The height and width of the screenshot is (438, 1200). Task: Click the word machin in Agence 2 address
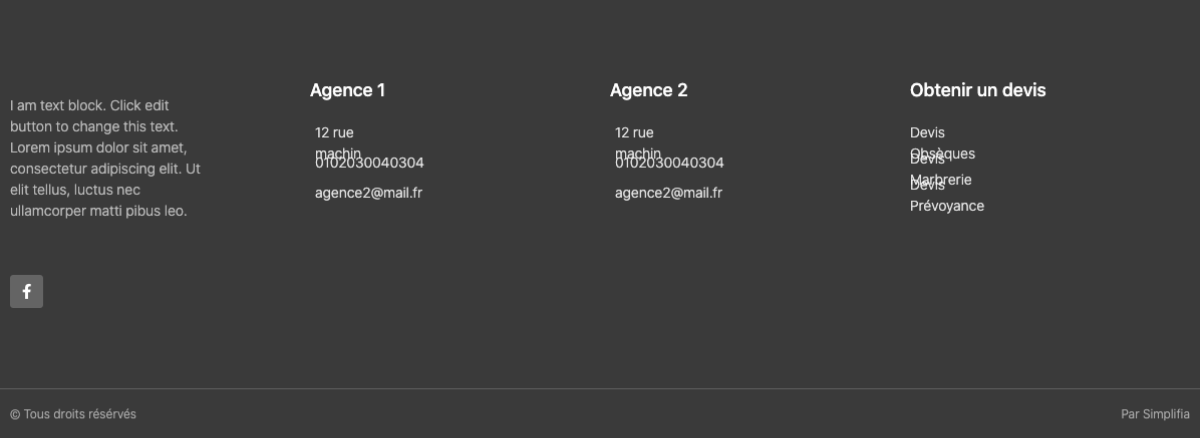(638, 153)
